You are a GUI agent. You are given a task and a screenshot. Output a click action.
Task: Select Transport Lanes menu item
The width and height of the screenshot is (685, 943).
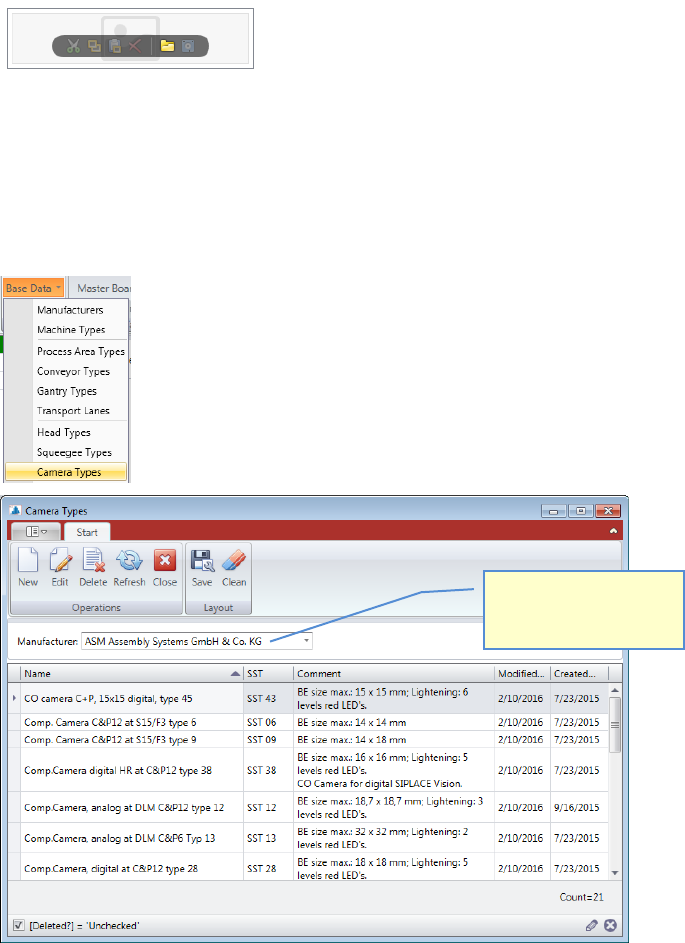point(73,411)
